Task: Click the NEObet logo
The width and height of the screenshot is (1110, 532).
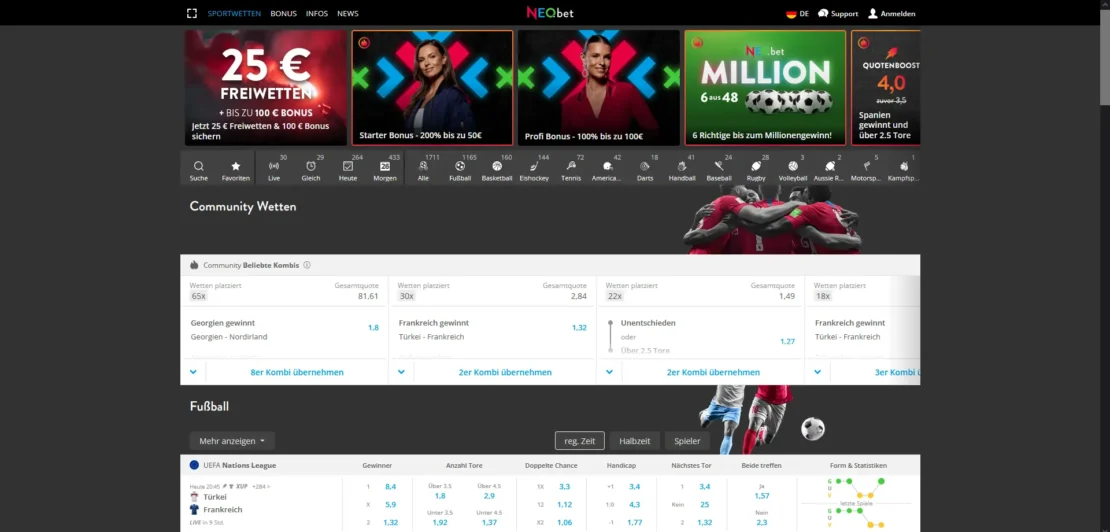Action: (550, 13)
